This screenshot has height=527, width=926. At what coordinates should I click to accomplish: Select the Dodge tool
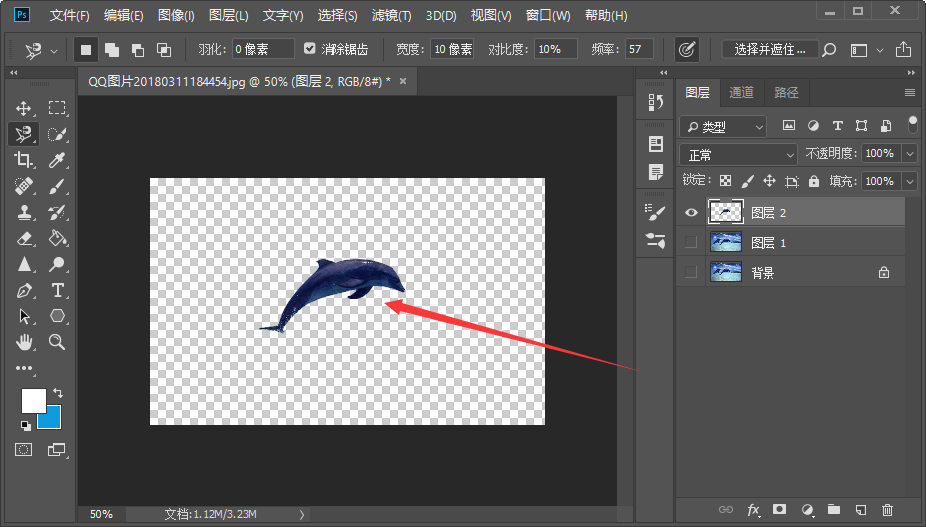coord(57,264)
